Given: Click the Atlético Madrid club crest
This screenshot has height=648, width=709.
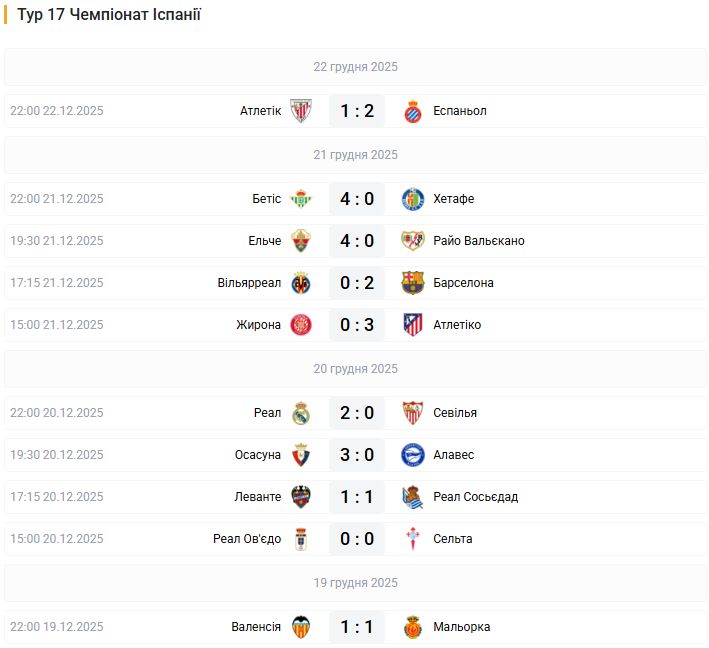Looking at the screenshot, I should click(412, 325).
